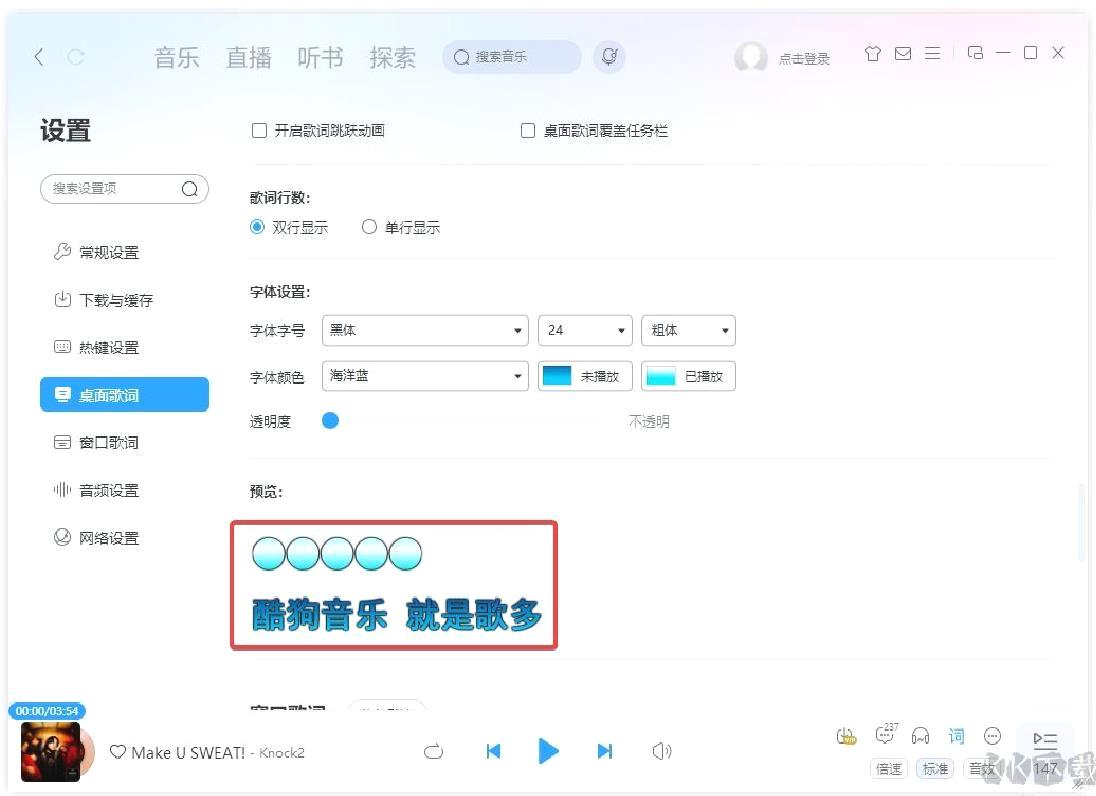
Task: Select the 桌面歌词 sidebar item
Action: (x=124, y=395)
